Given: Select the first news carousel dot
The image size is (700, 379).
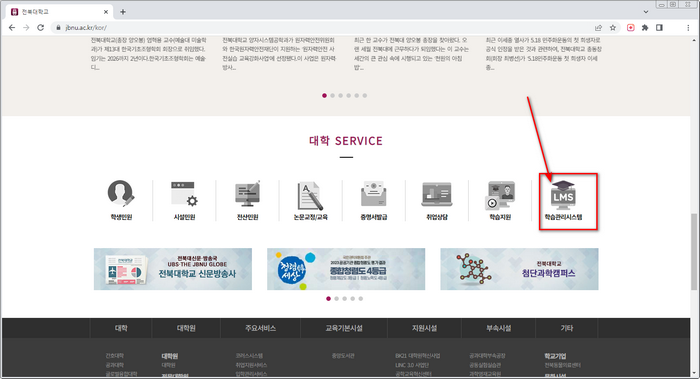Looking at the screenshot, I should coord(325,96).
